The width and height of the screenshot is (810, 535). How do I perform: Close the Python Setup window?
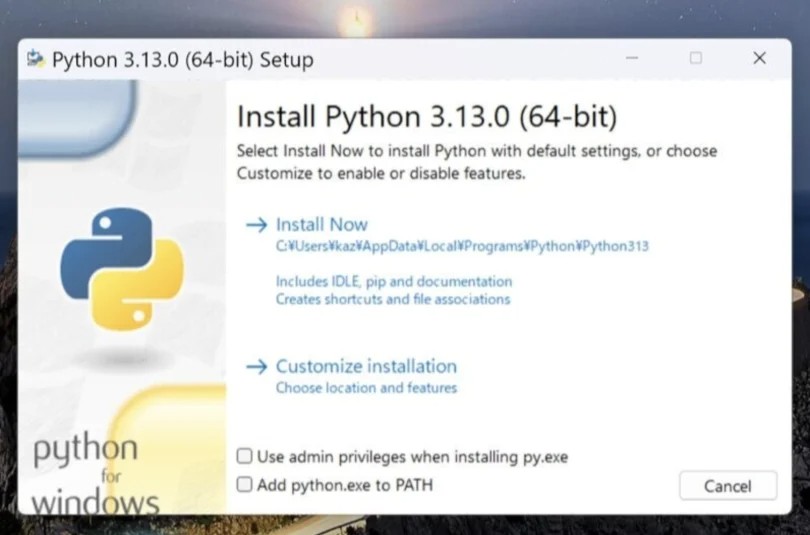pos(759,58)
